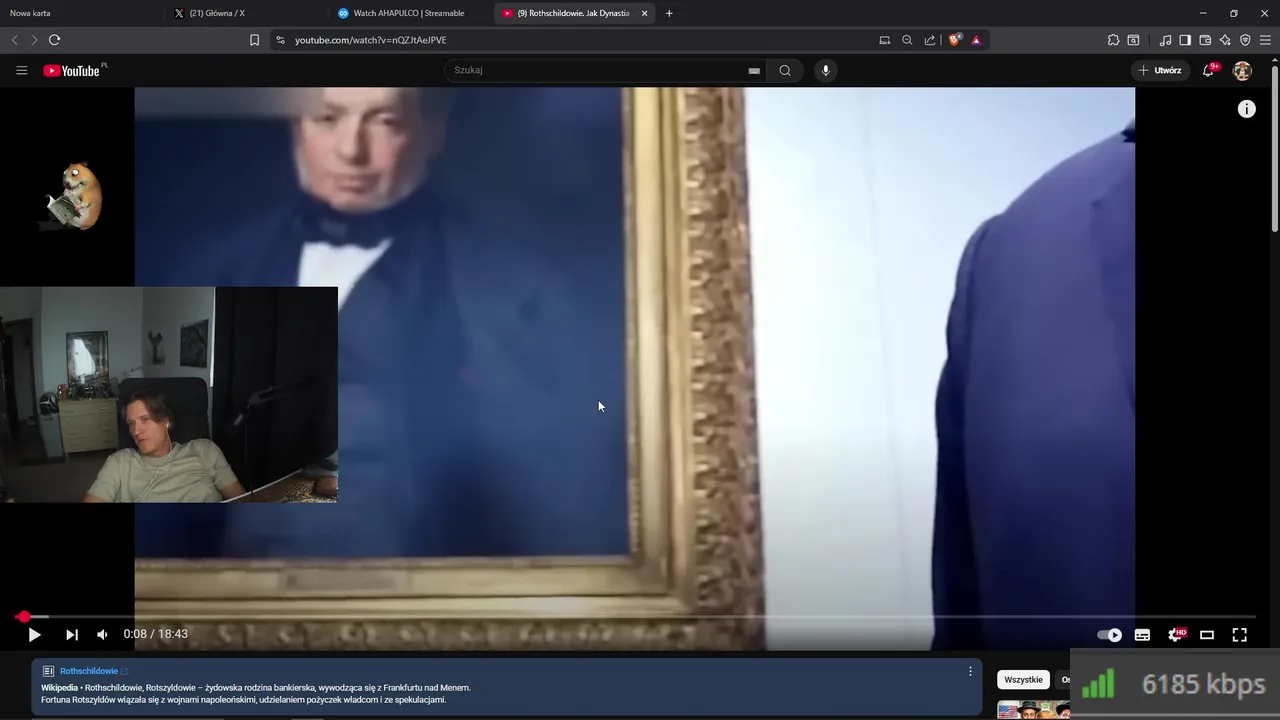Go back in browser history
Screen dimensions: 1280x720
coord(14,40)
